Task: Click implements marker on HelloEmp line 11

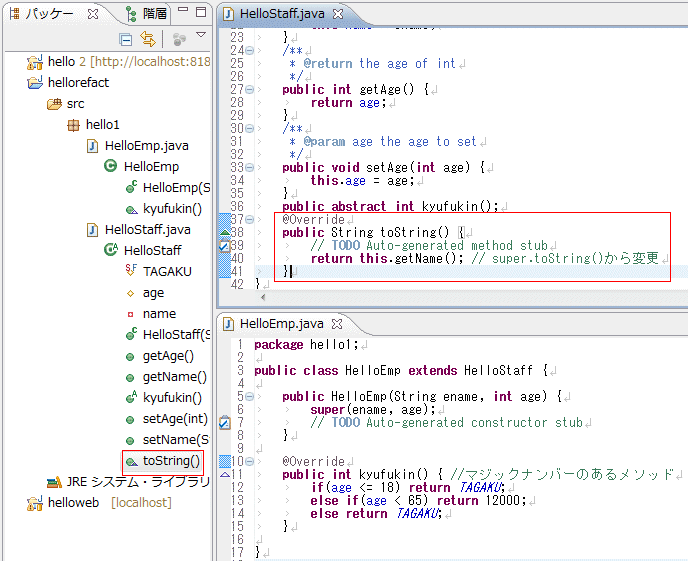Action: pyautogui.click(x=225, y=474)
